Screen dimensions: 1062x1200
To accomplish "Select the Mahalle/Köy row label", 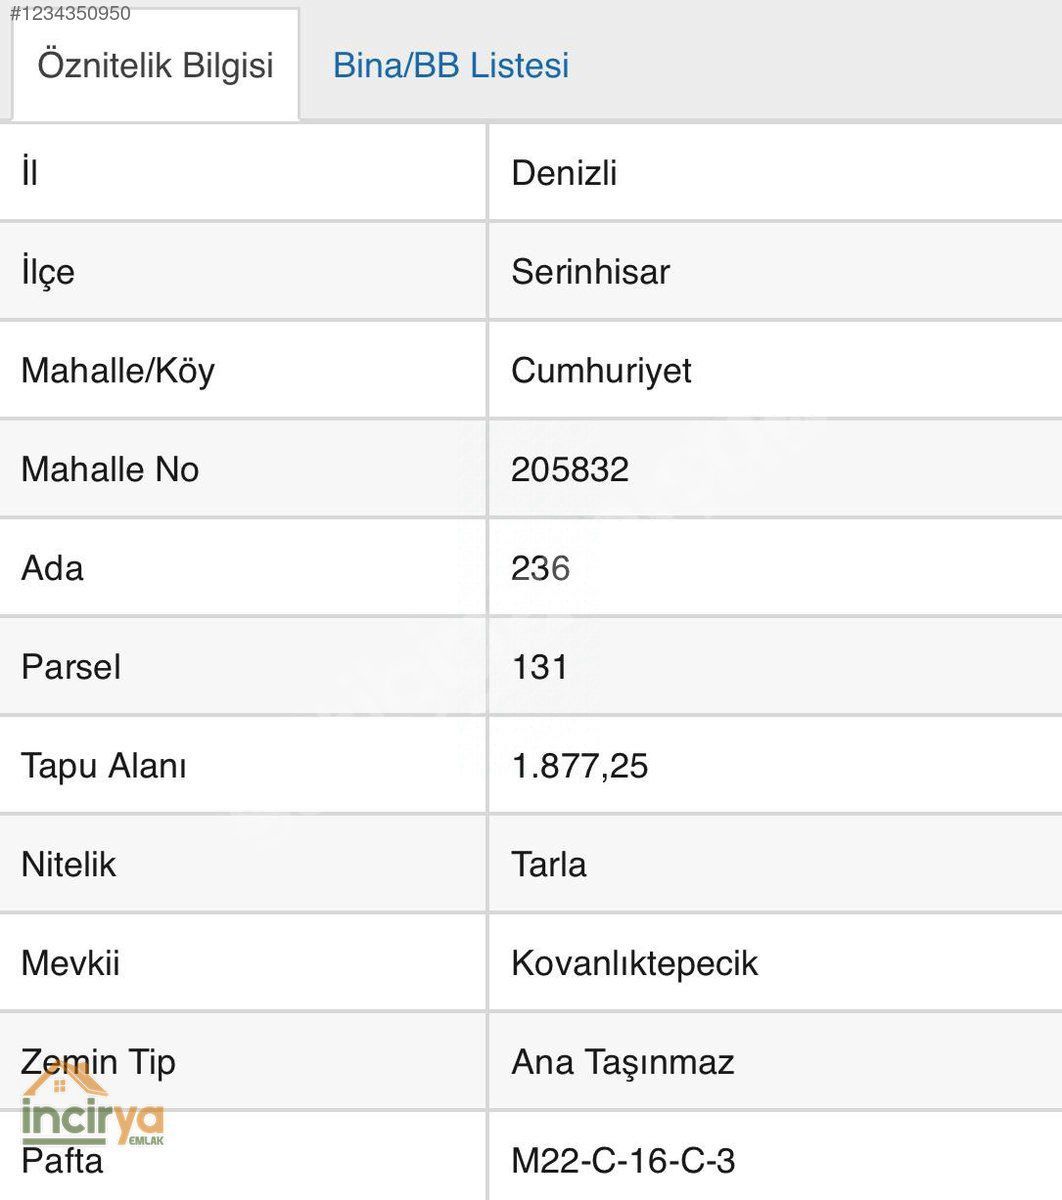I will click(x=118, y=371).
